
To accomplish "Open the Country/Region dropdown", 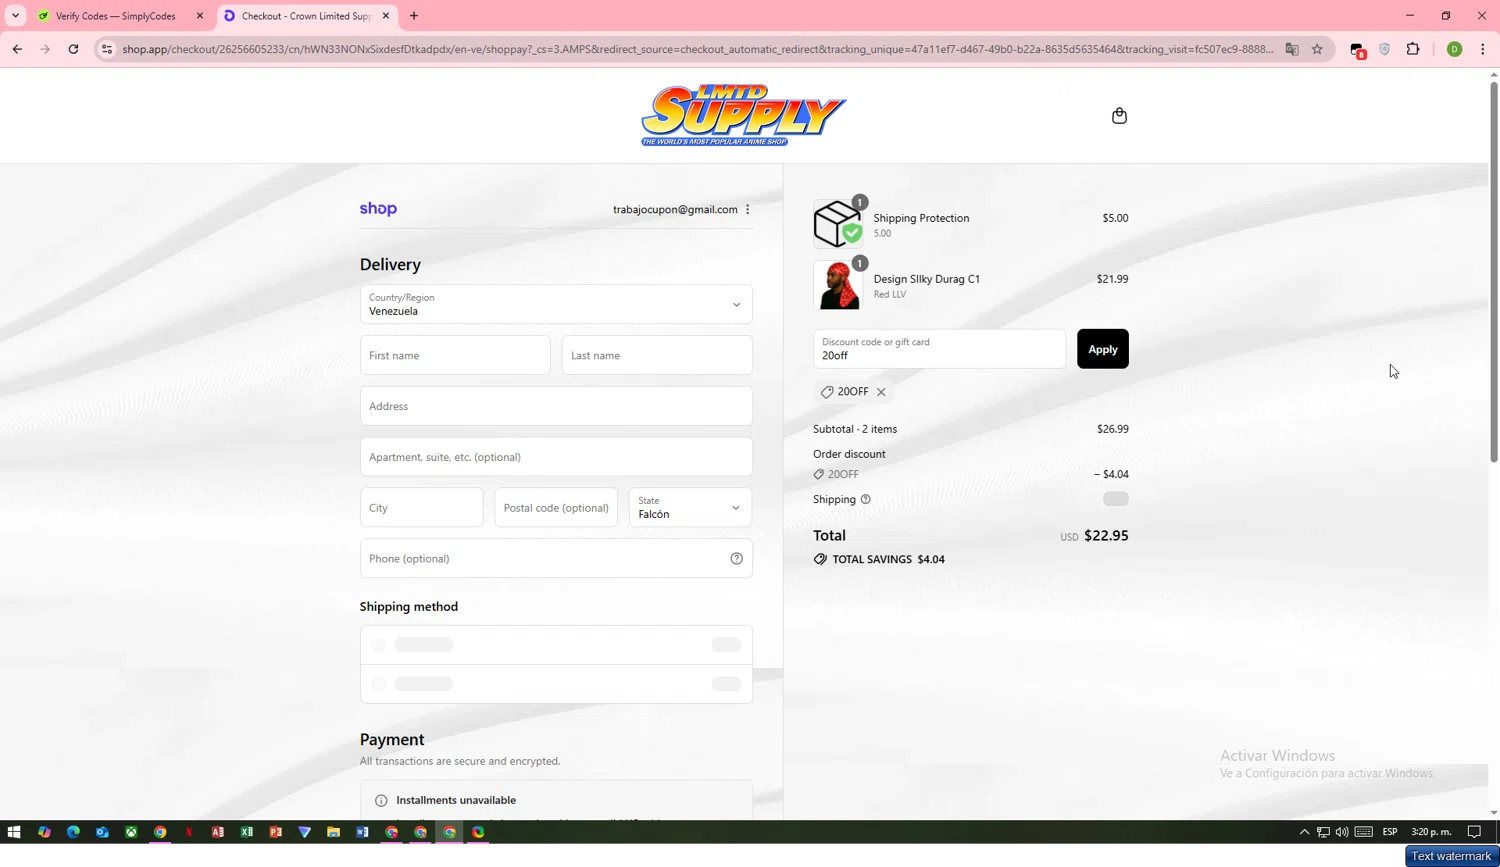I will point(556,304).
